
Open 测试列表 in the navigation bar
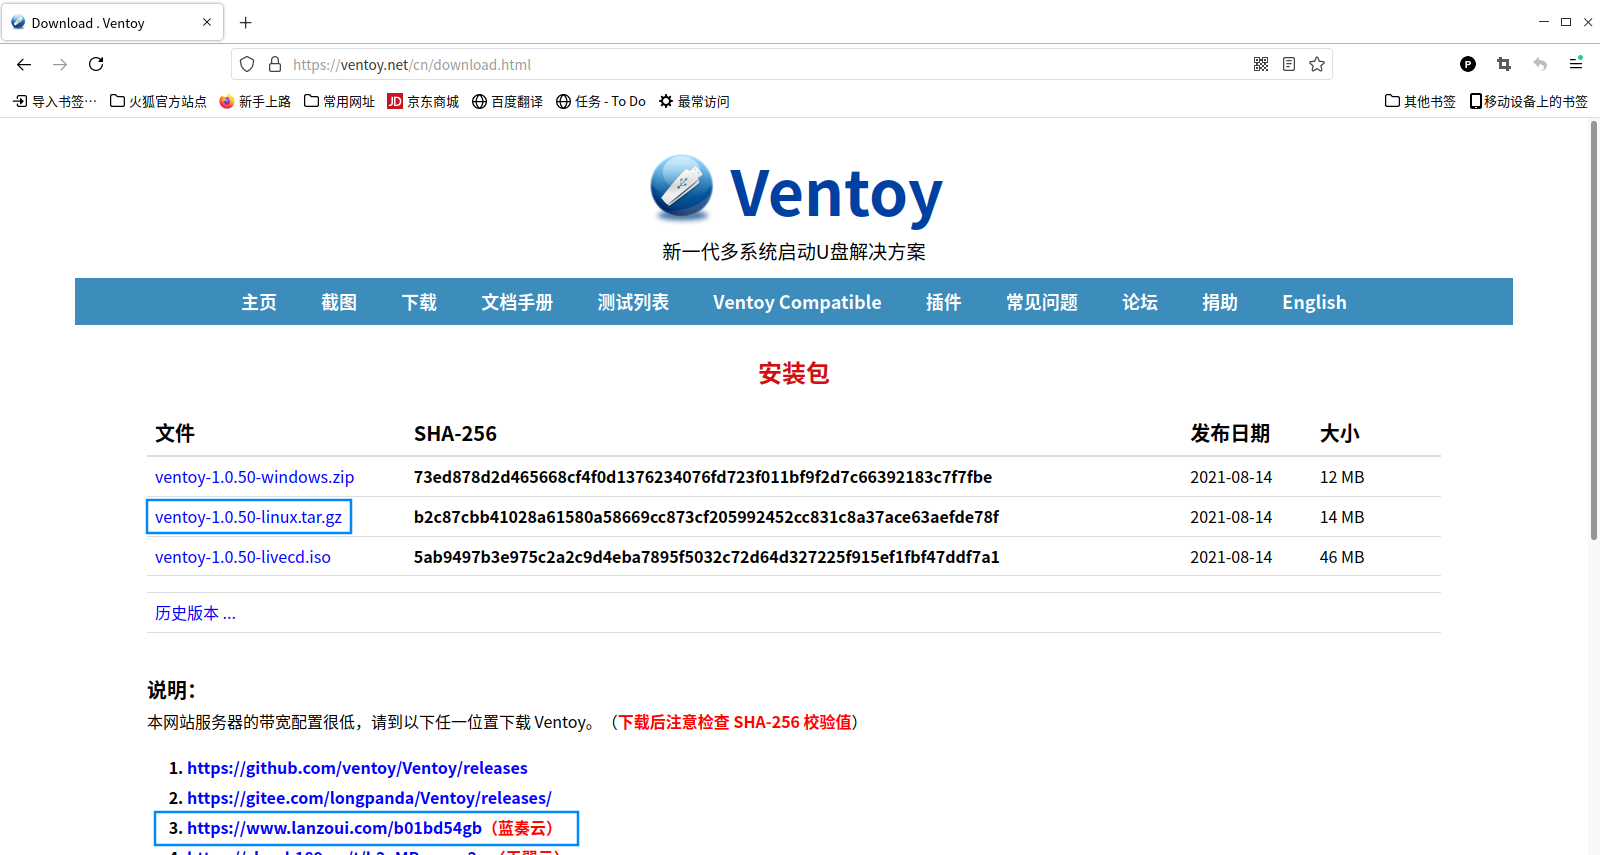click(633, 302)
